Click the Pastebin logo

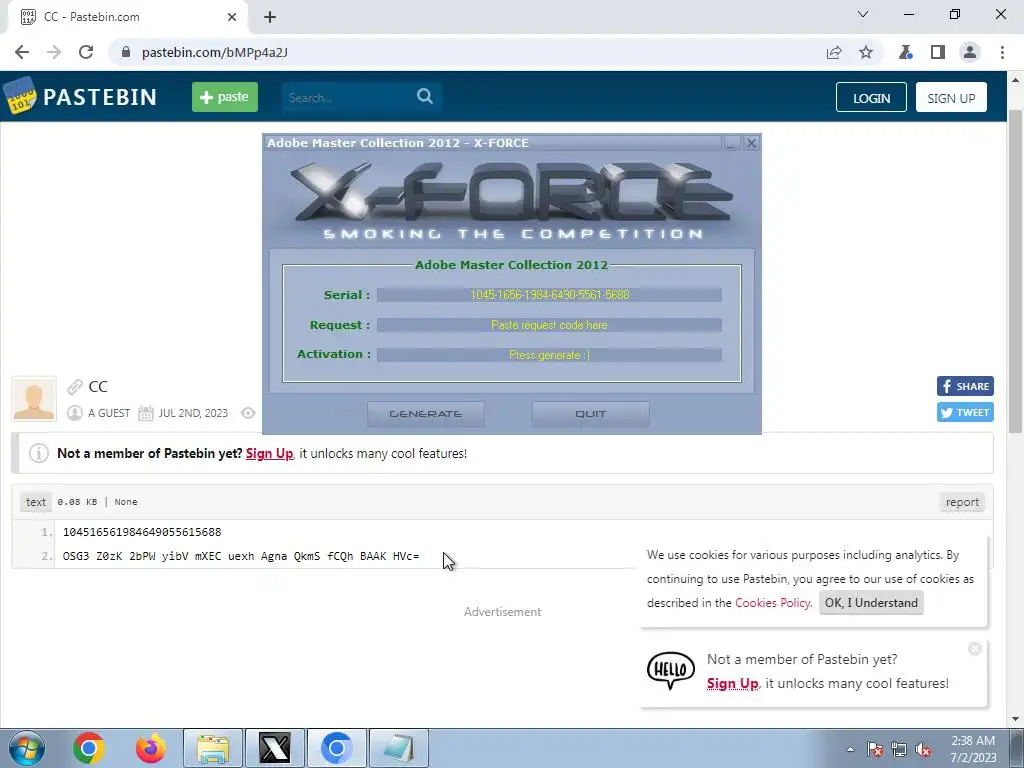point(81,97)
